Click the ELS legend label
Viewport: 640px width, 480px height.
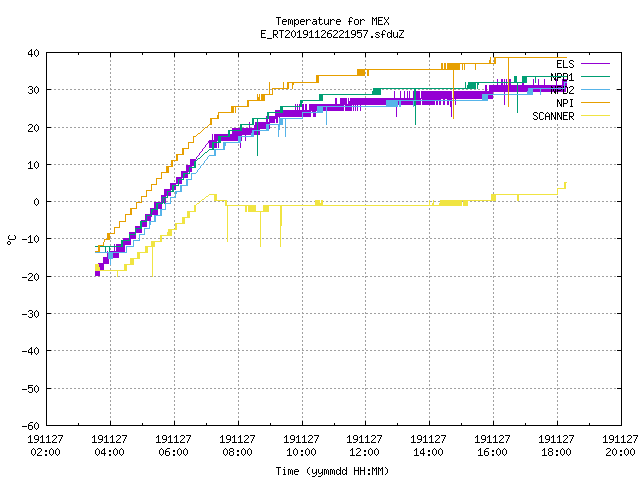point(565,64)
